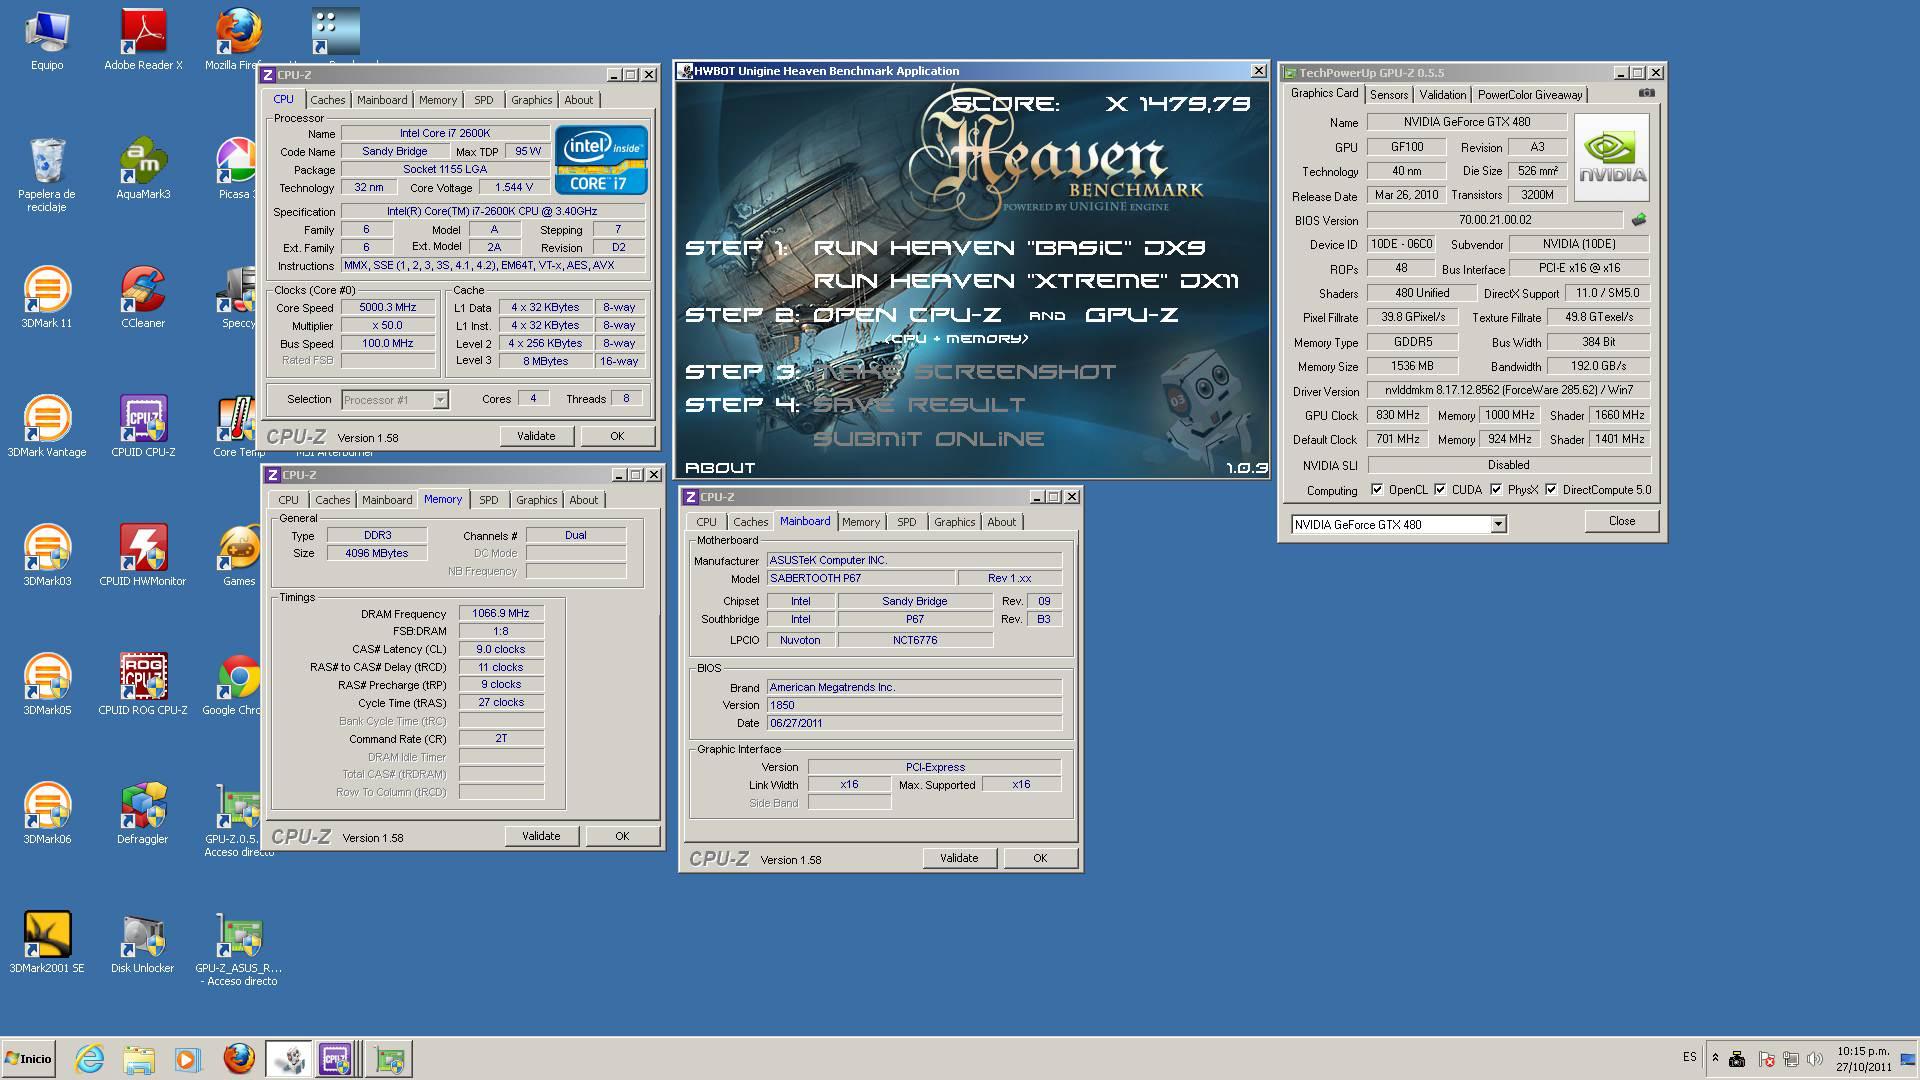Open Internet Explorer from taskbar
The image size is (1920, 1080).
pos(89,1059)
